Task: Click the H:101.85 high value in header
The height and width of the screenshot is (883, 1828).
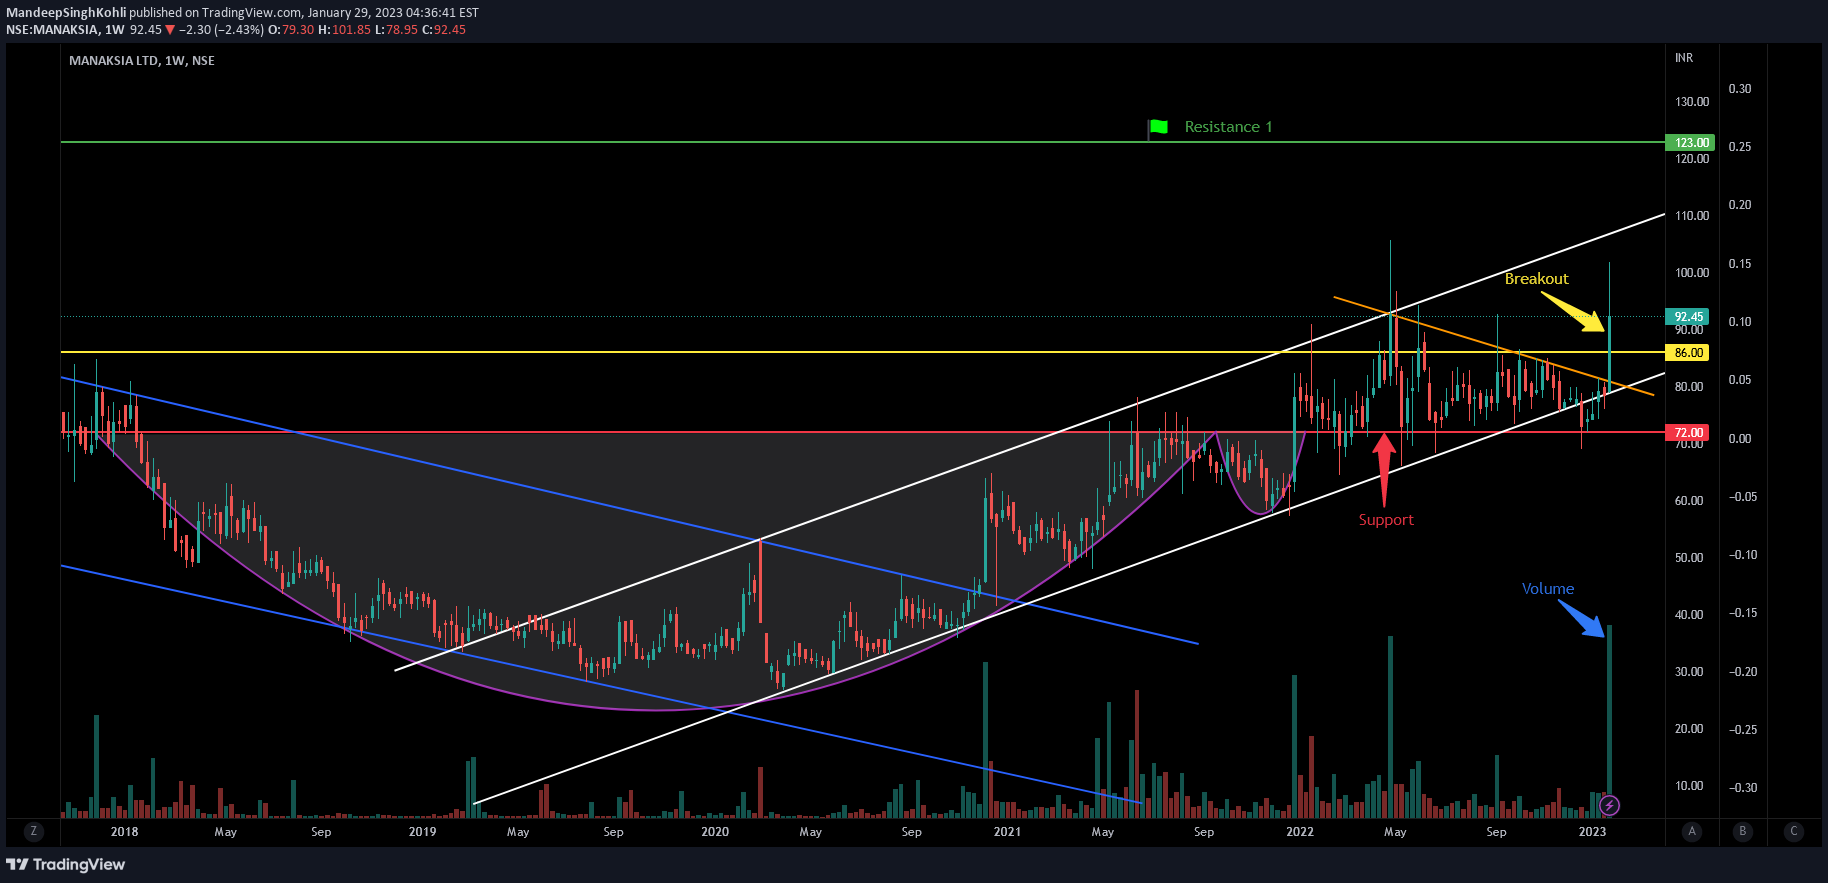Action: 344,30
